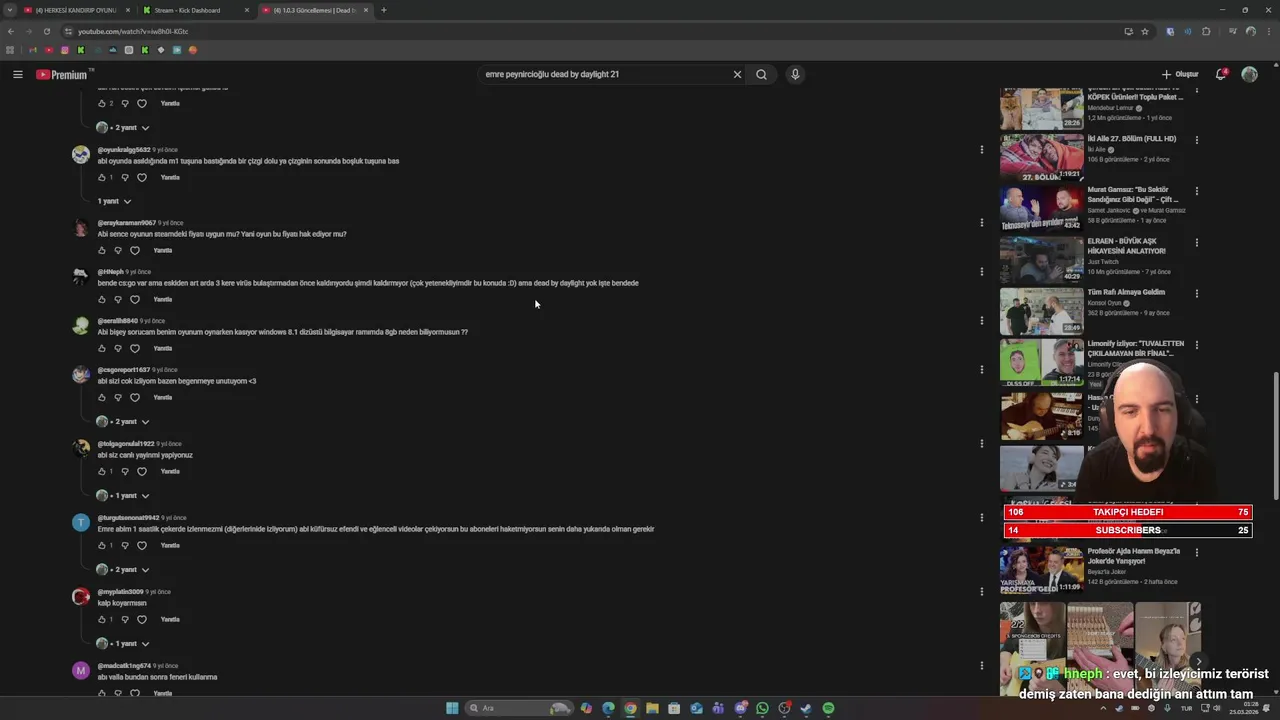Bookmark this page with the star icon
The image size is (1280, 720).
(x=1145, y=31)
